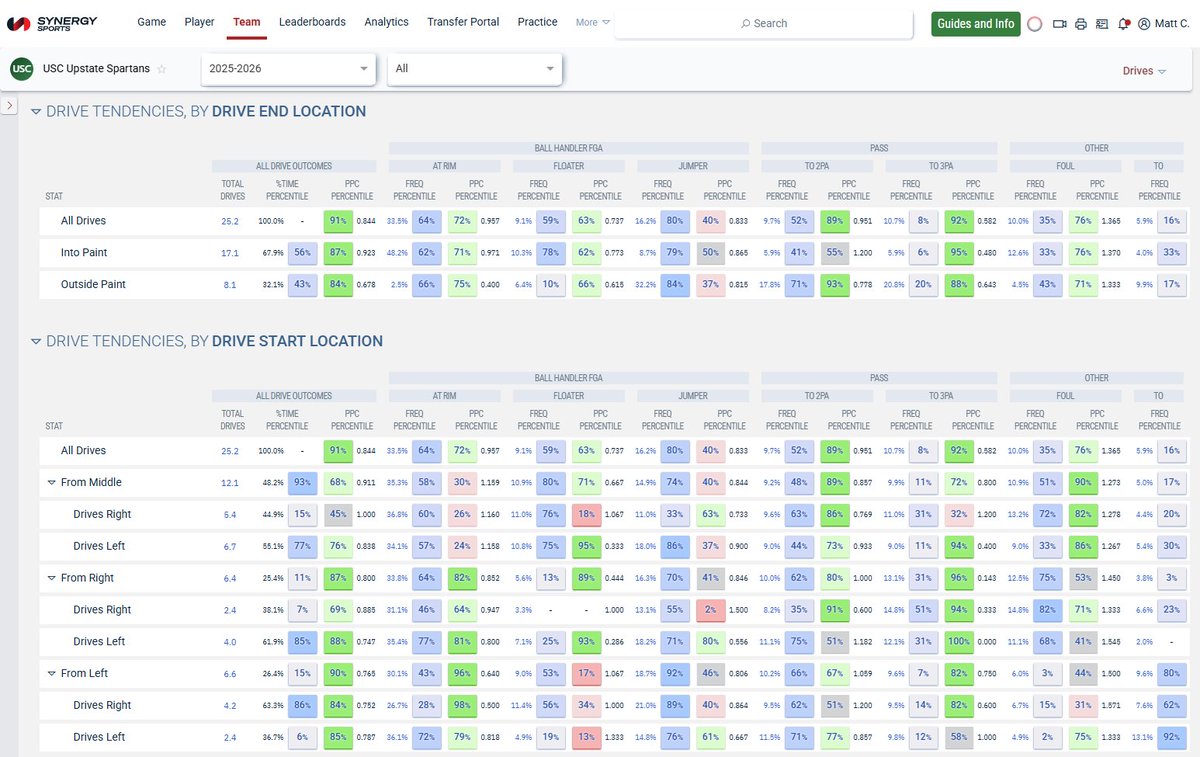This screenshot has width=1200, height=757.
Task: Collapse Drive Tendencies by Drive Start Location
Action: [36, 342]
